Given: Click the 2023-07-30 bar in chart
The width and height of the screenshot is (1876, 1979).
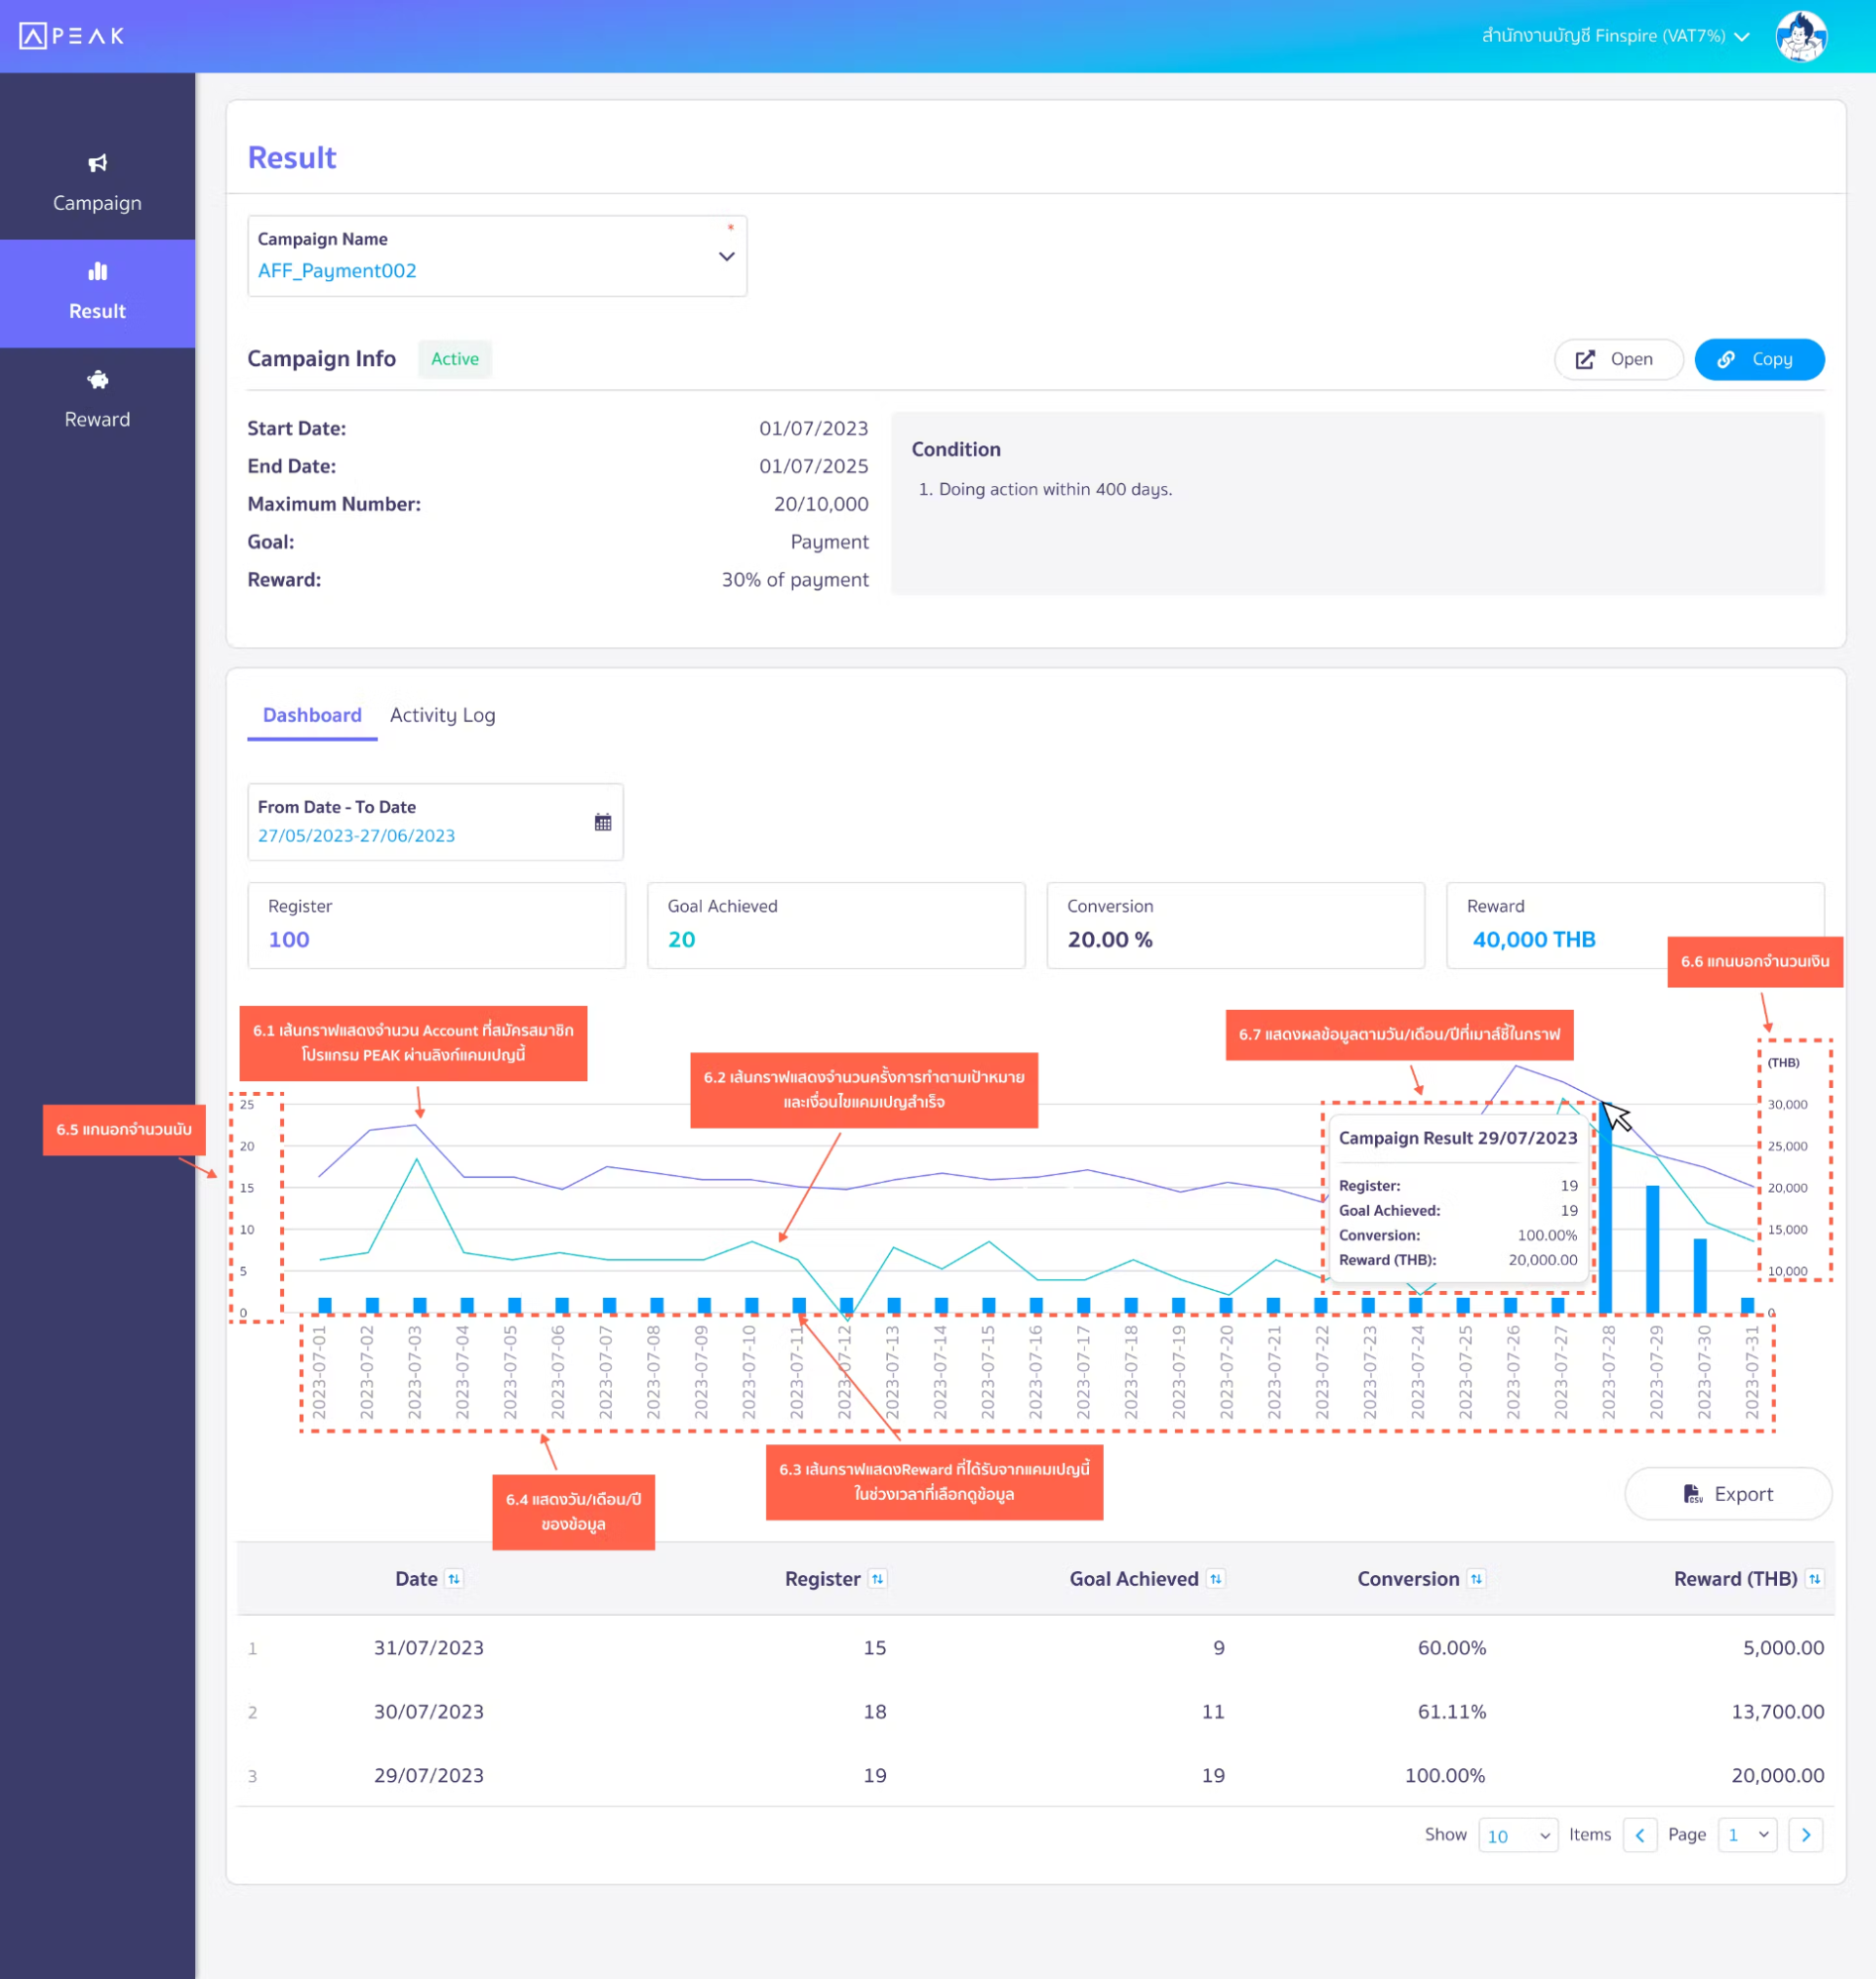Looking at the screenshot, I should (1700, 1276).
